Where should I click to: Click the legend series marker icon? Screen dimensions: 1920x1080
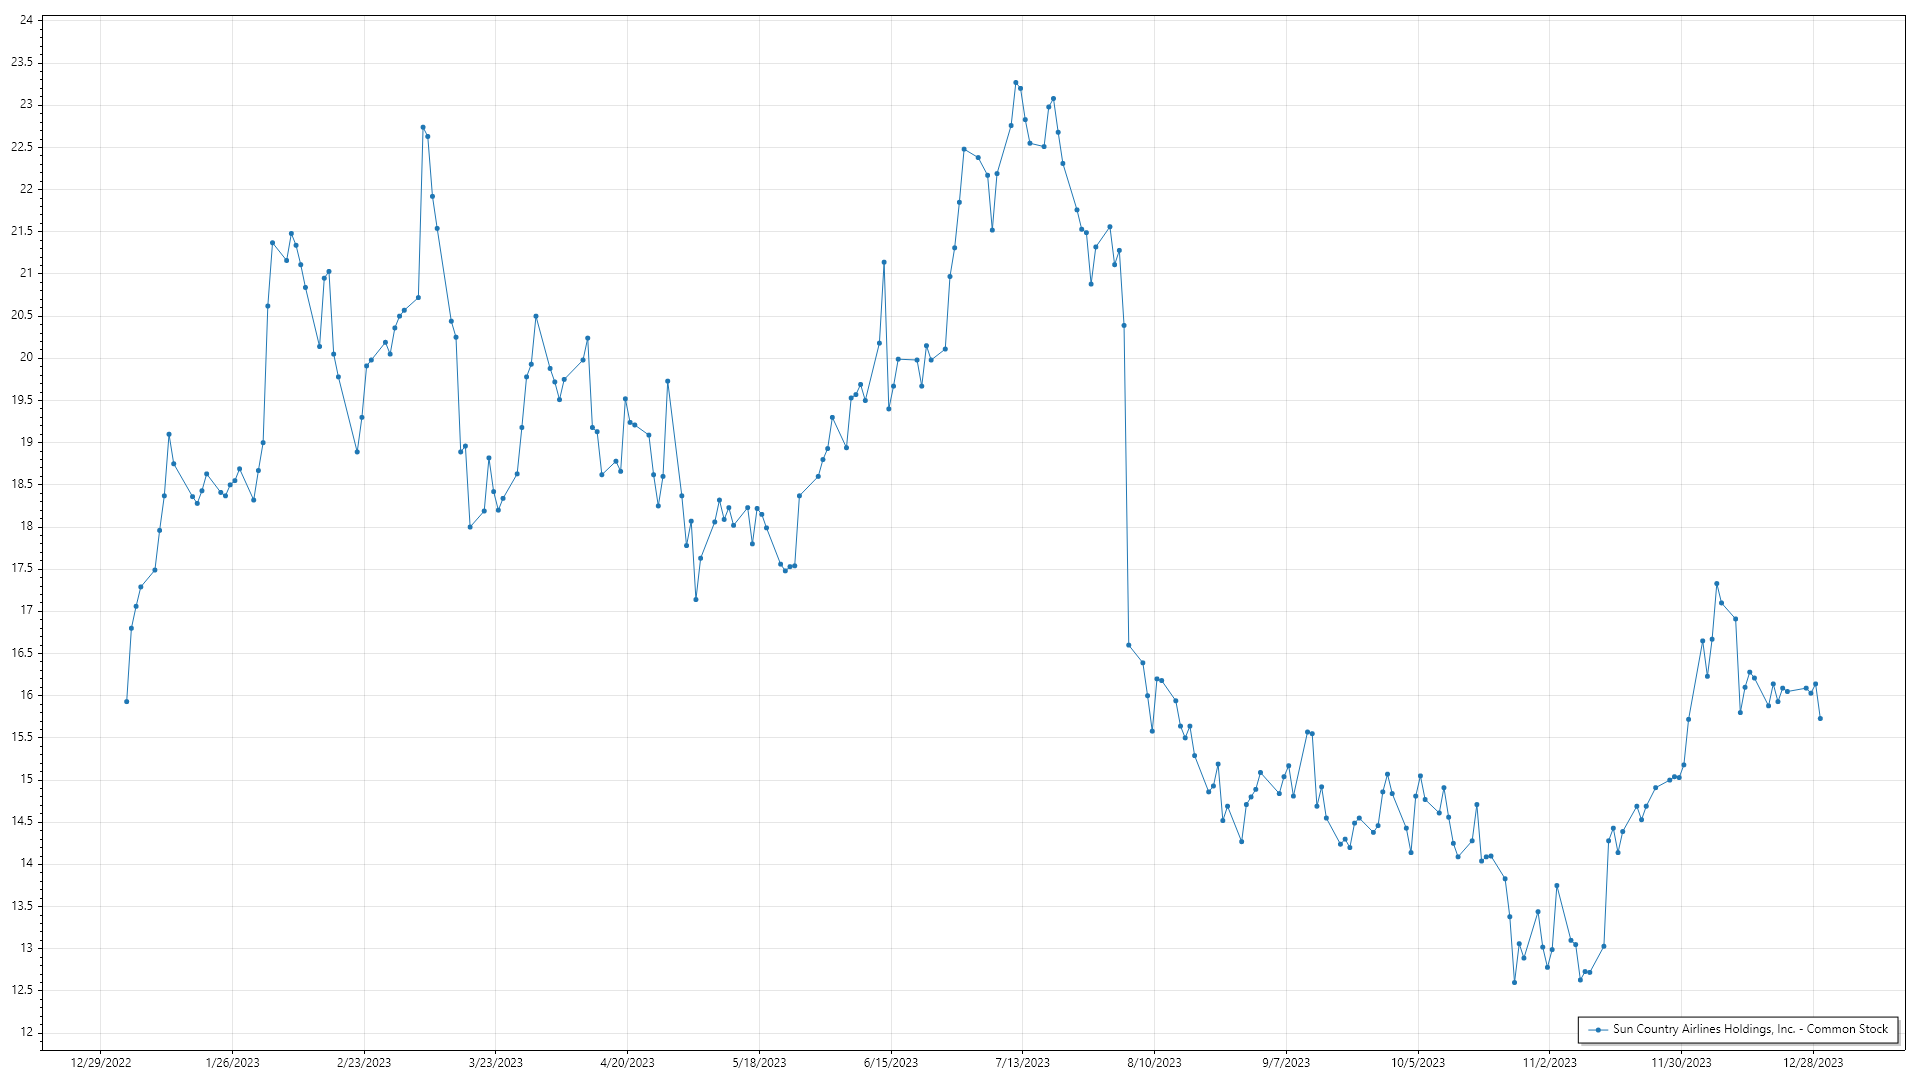[1599, 1029]
